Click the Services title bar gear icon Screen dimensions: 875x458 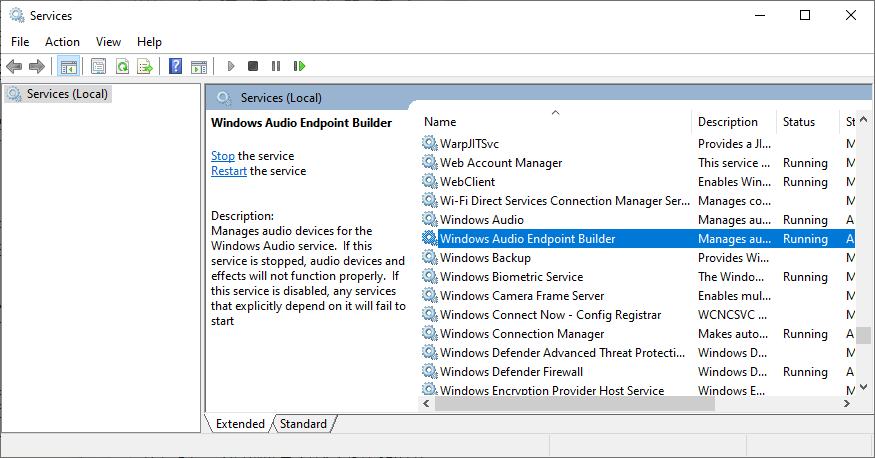tap(17, 16)
